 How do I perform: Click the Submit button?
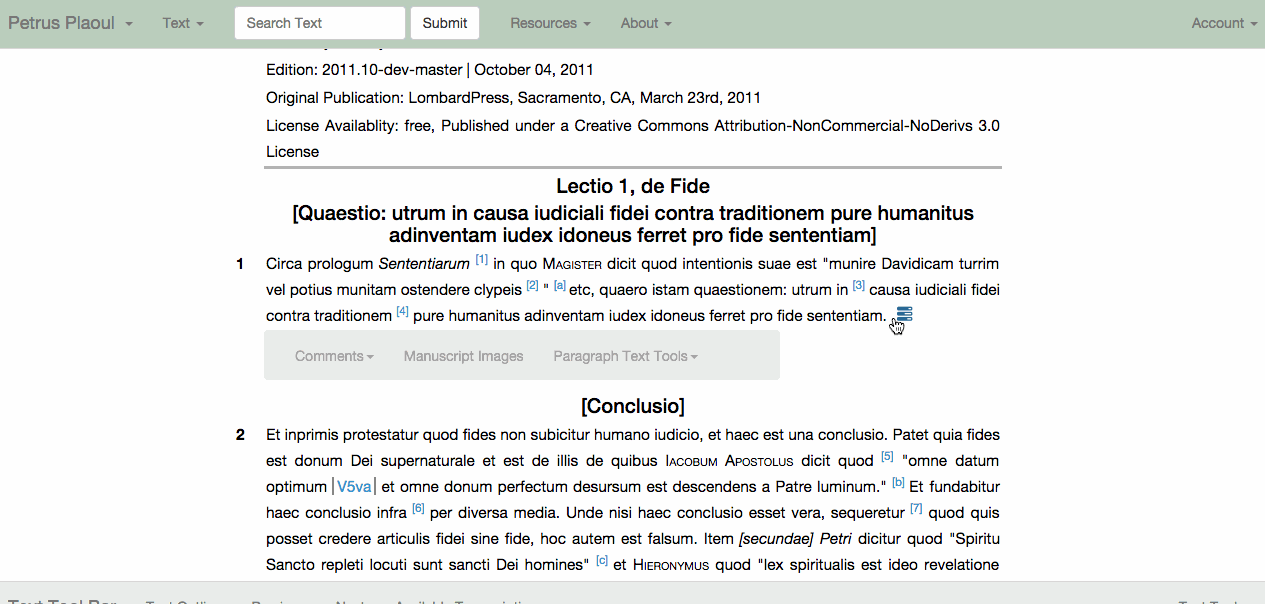point(445,23)
